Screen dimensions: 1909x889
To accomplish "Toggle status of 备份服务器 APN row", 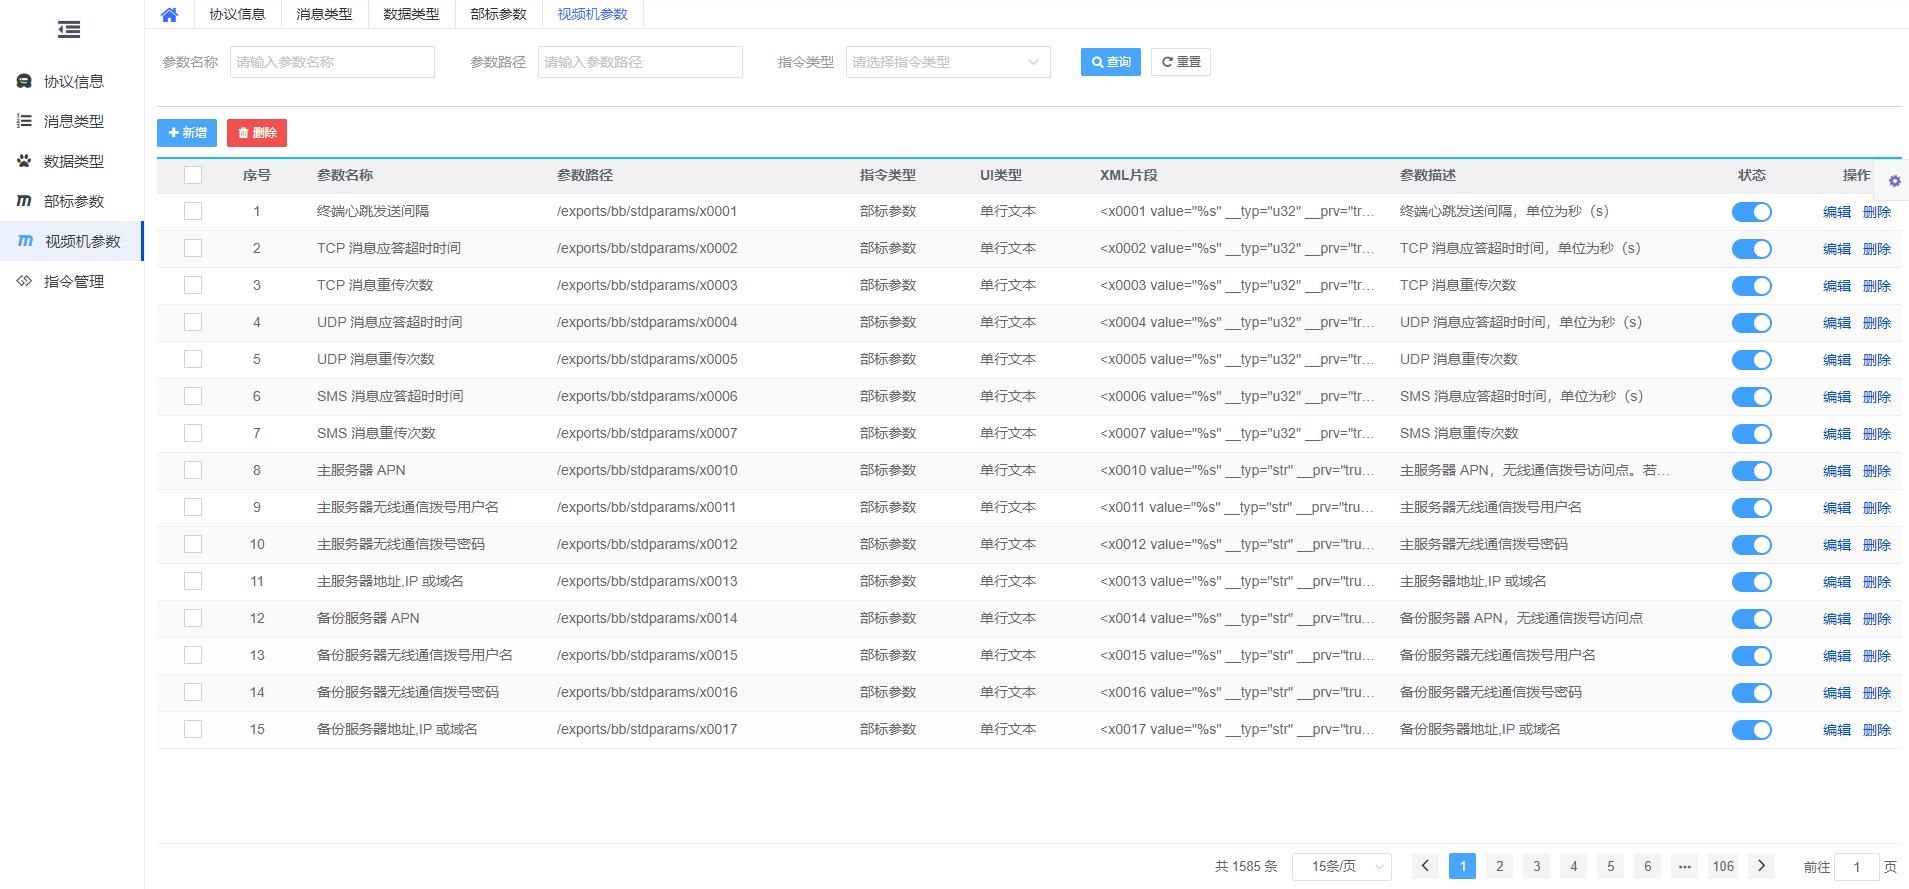I will (x=1751, y=619).
